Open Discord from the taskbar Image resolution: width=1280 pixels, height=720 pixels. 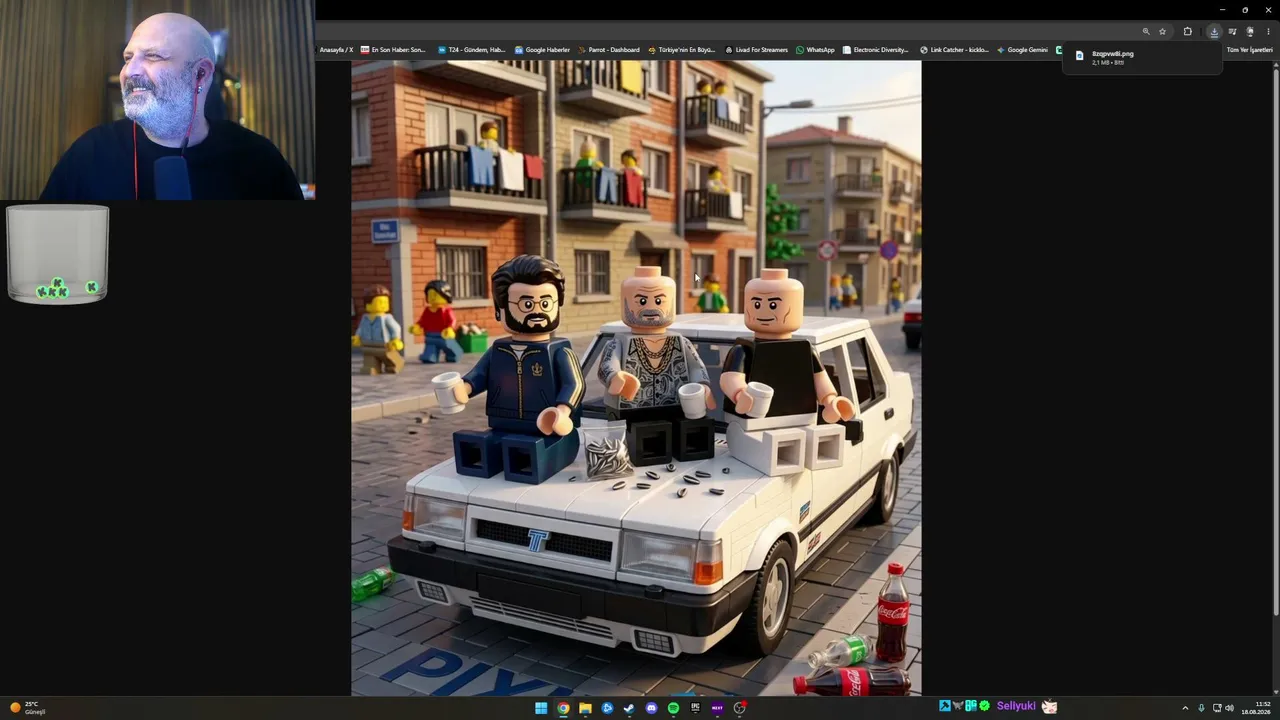[651, 708]
